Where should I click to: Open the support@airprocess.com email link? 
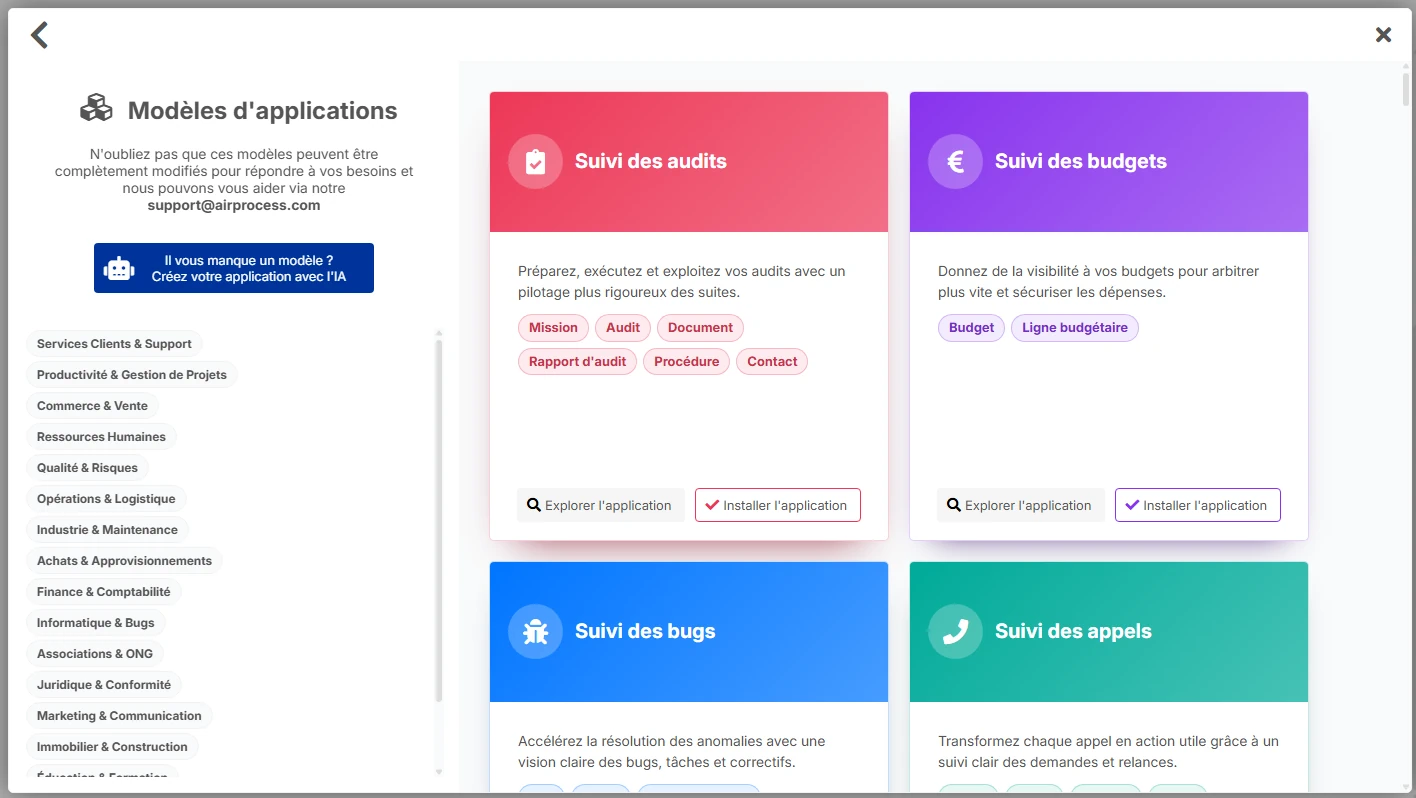click(x=234, y=205)
